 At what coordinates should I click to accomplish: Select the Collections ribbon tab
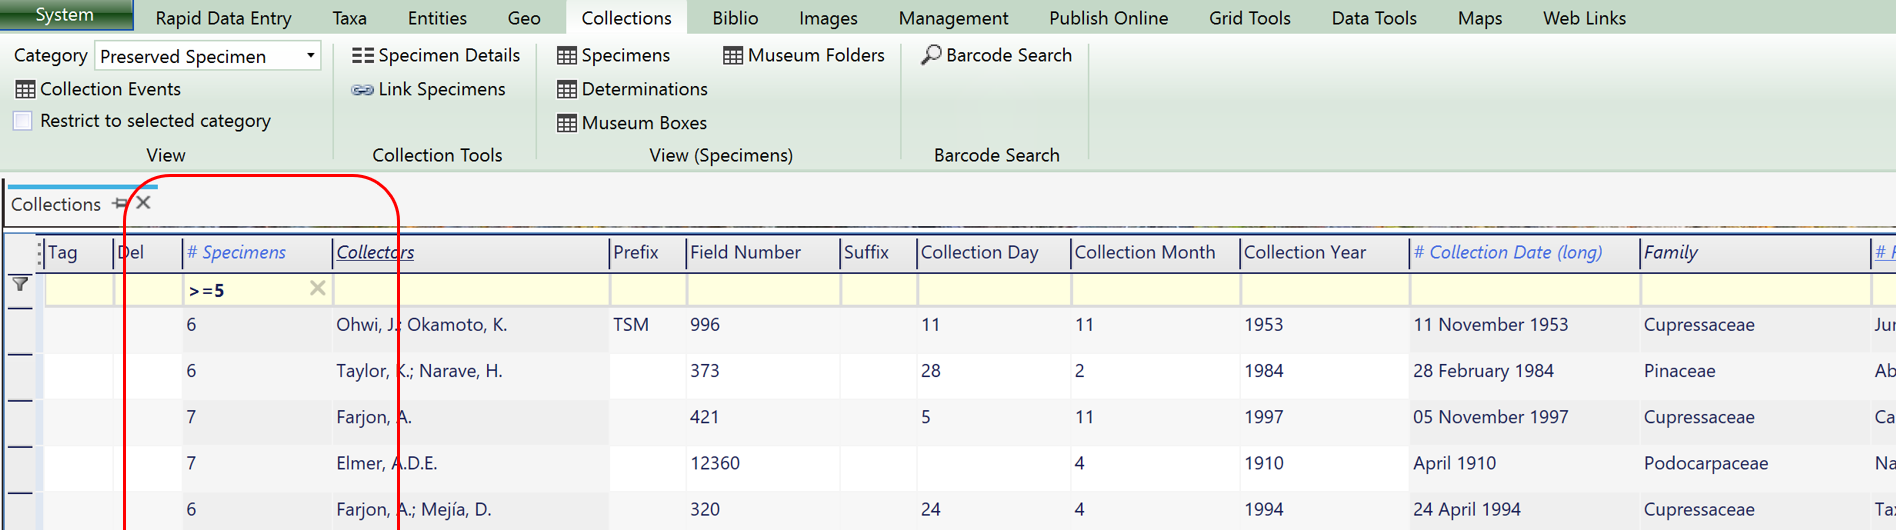626,18
